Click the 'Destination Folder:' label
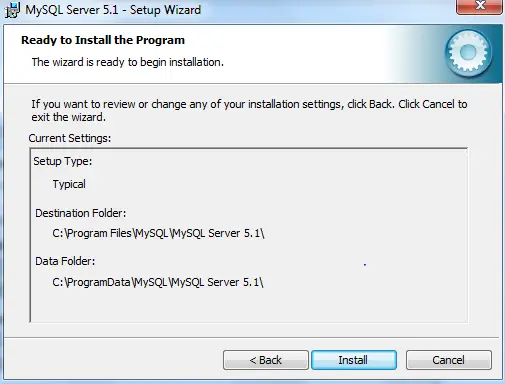Viewport: 505px width, 384px height. [81, 213]
